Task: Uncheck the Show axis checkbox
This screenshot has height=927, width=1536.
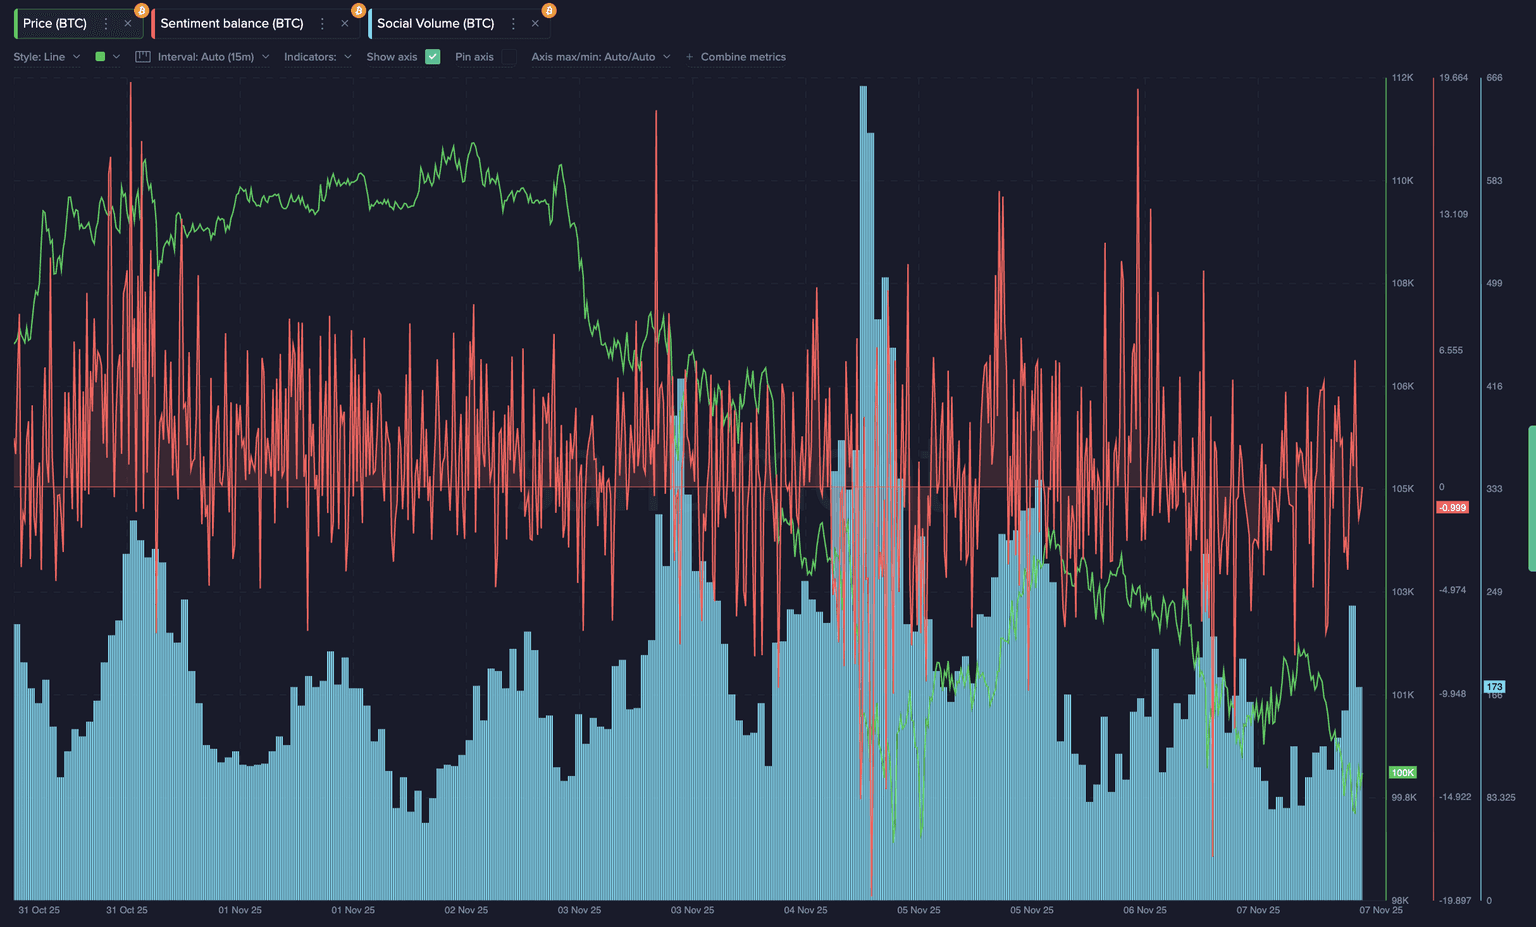Action: pos(433,57)
